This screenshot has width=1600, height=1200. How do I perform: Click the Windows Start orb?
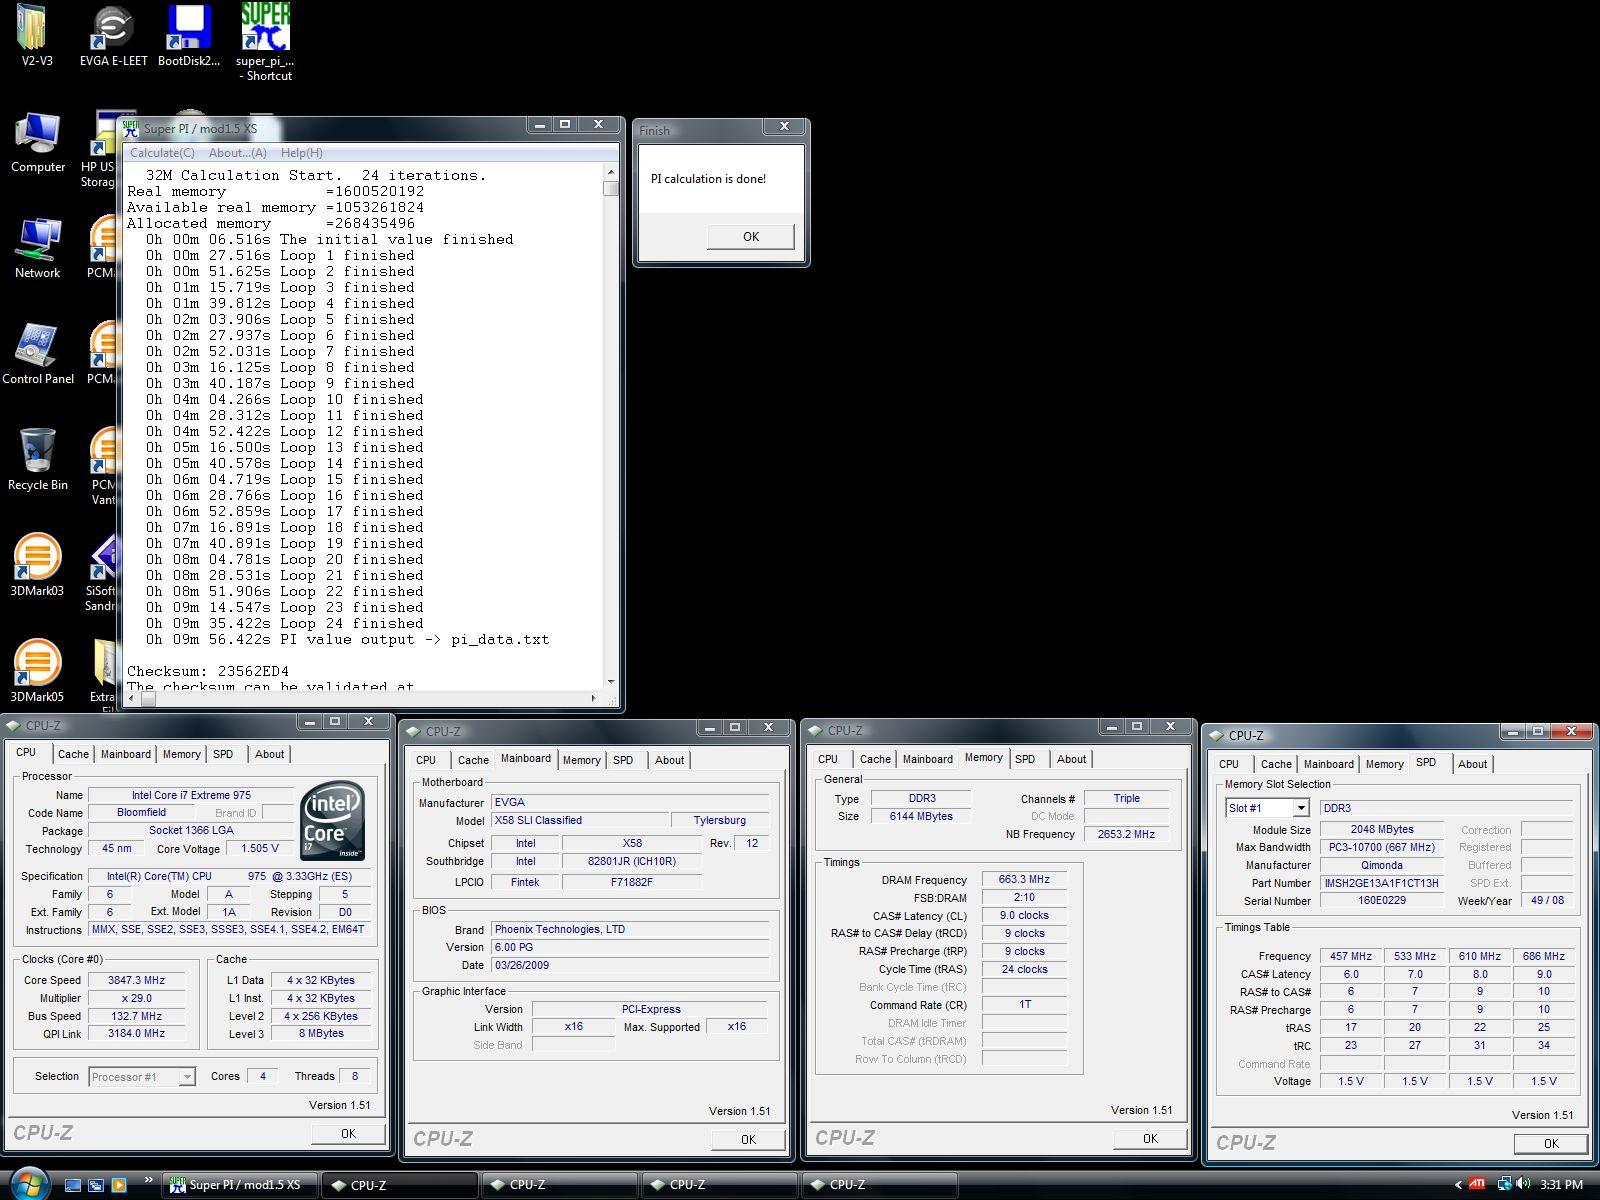click(x=28, y=1184)
